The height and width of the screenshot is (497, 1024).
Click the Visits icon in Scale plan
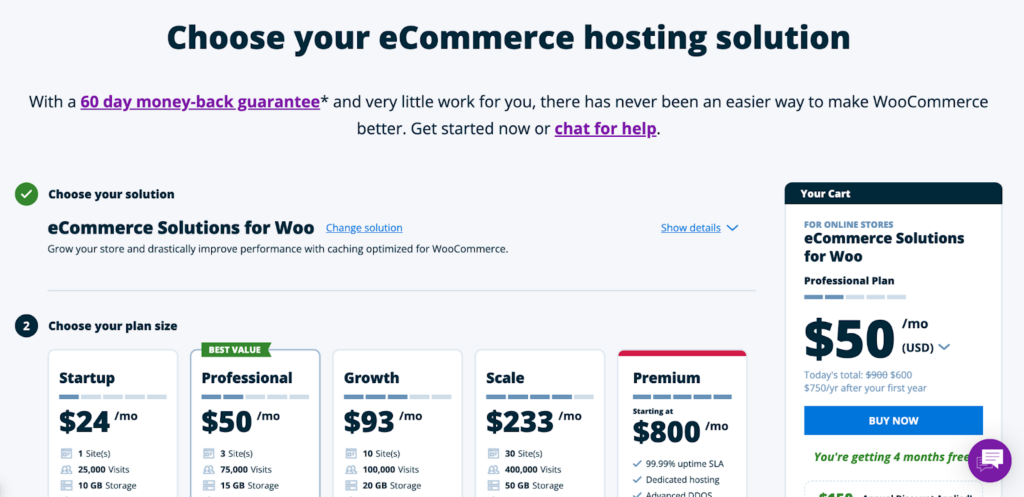493,470
